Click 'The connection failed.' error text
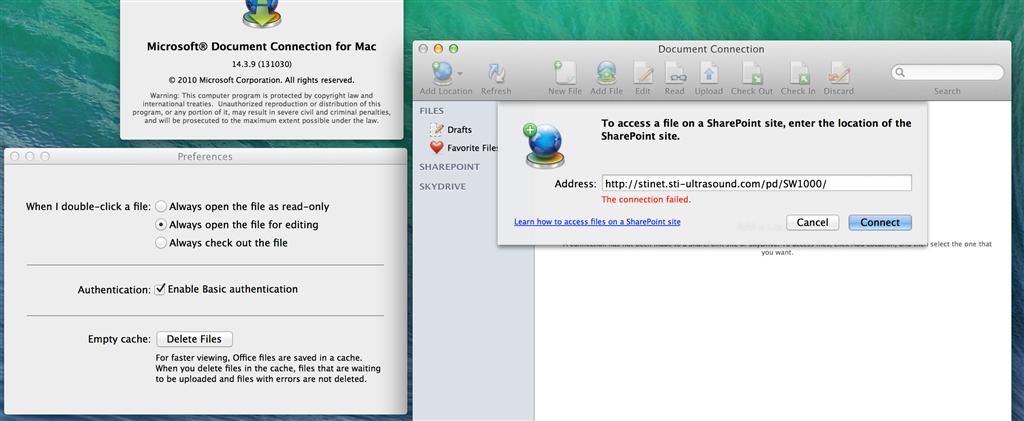Screen dimensions: 1024x421 click(x=646, y=200)
